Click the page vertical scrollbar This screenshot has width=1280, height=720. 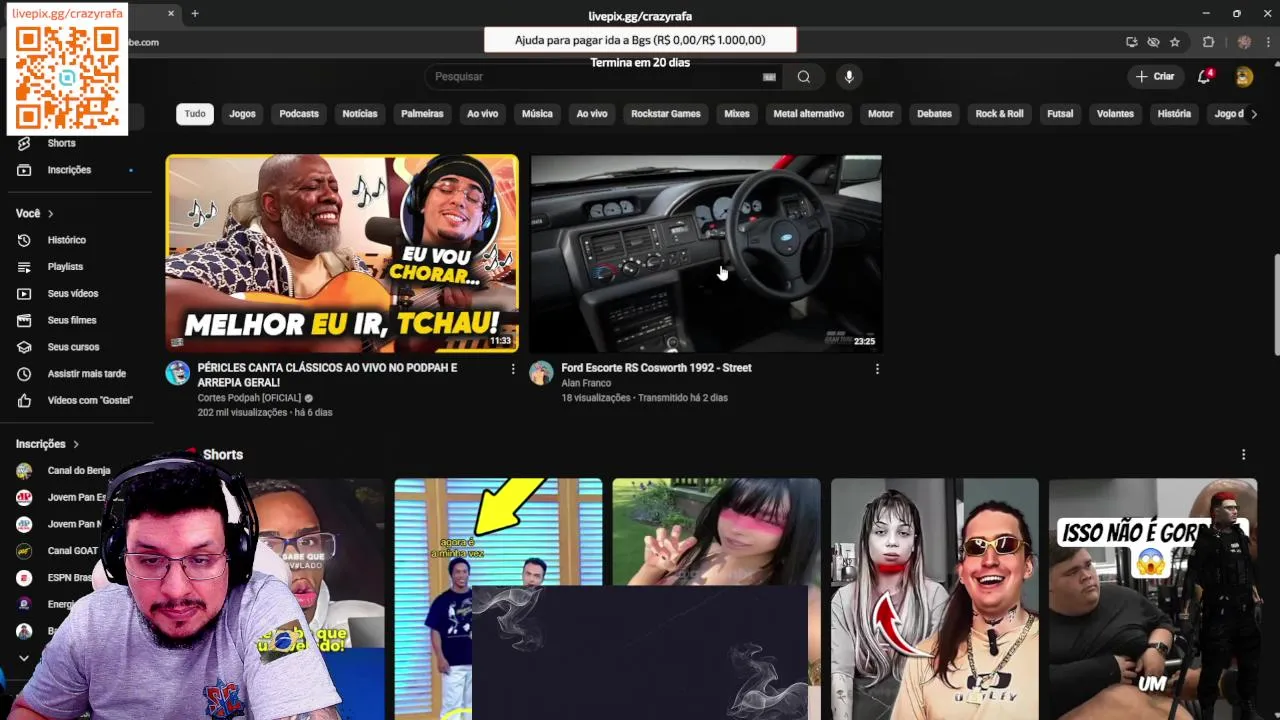pyautogui.click(x=1276, y=305)
